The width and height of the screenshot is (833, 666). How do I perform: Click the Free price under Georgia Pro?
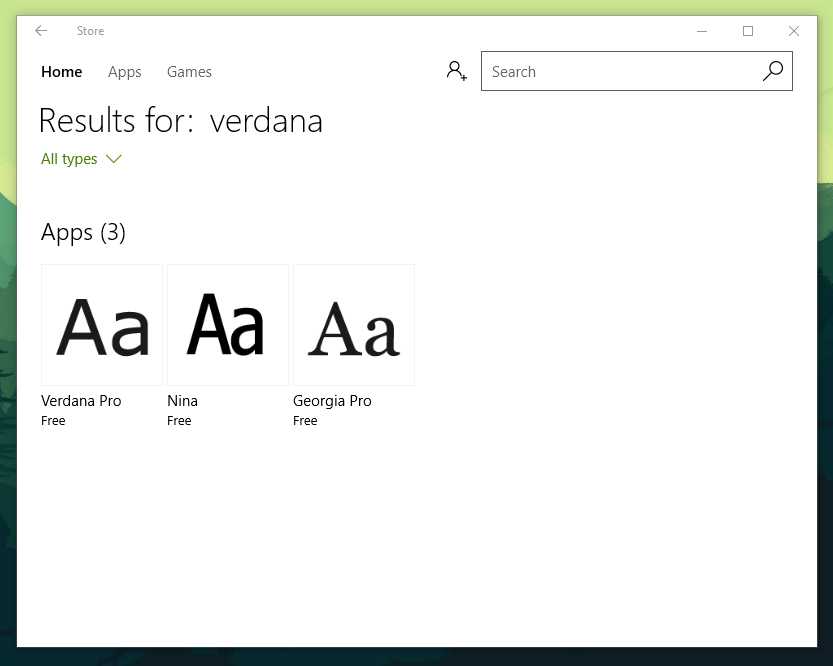[305, 421]
